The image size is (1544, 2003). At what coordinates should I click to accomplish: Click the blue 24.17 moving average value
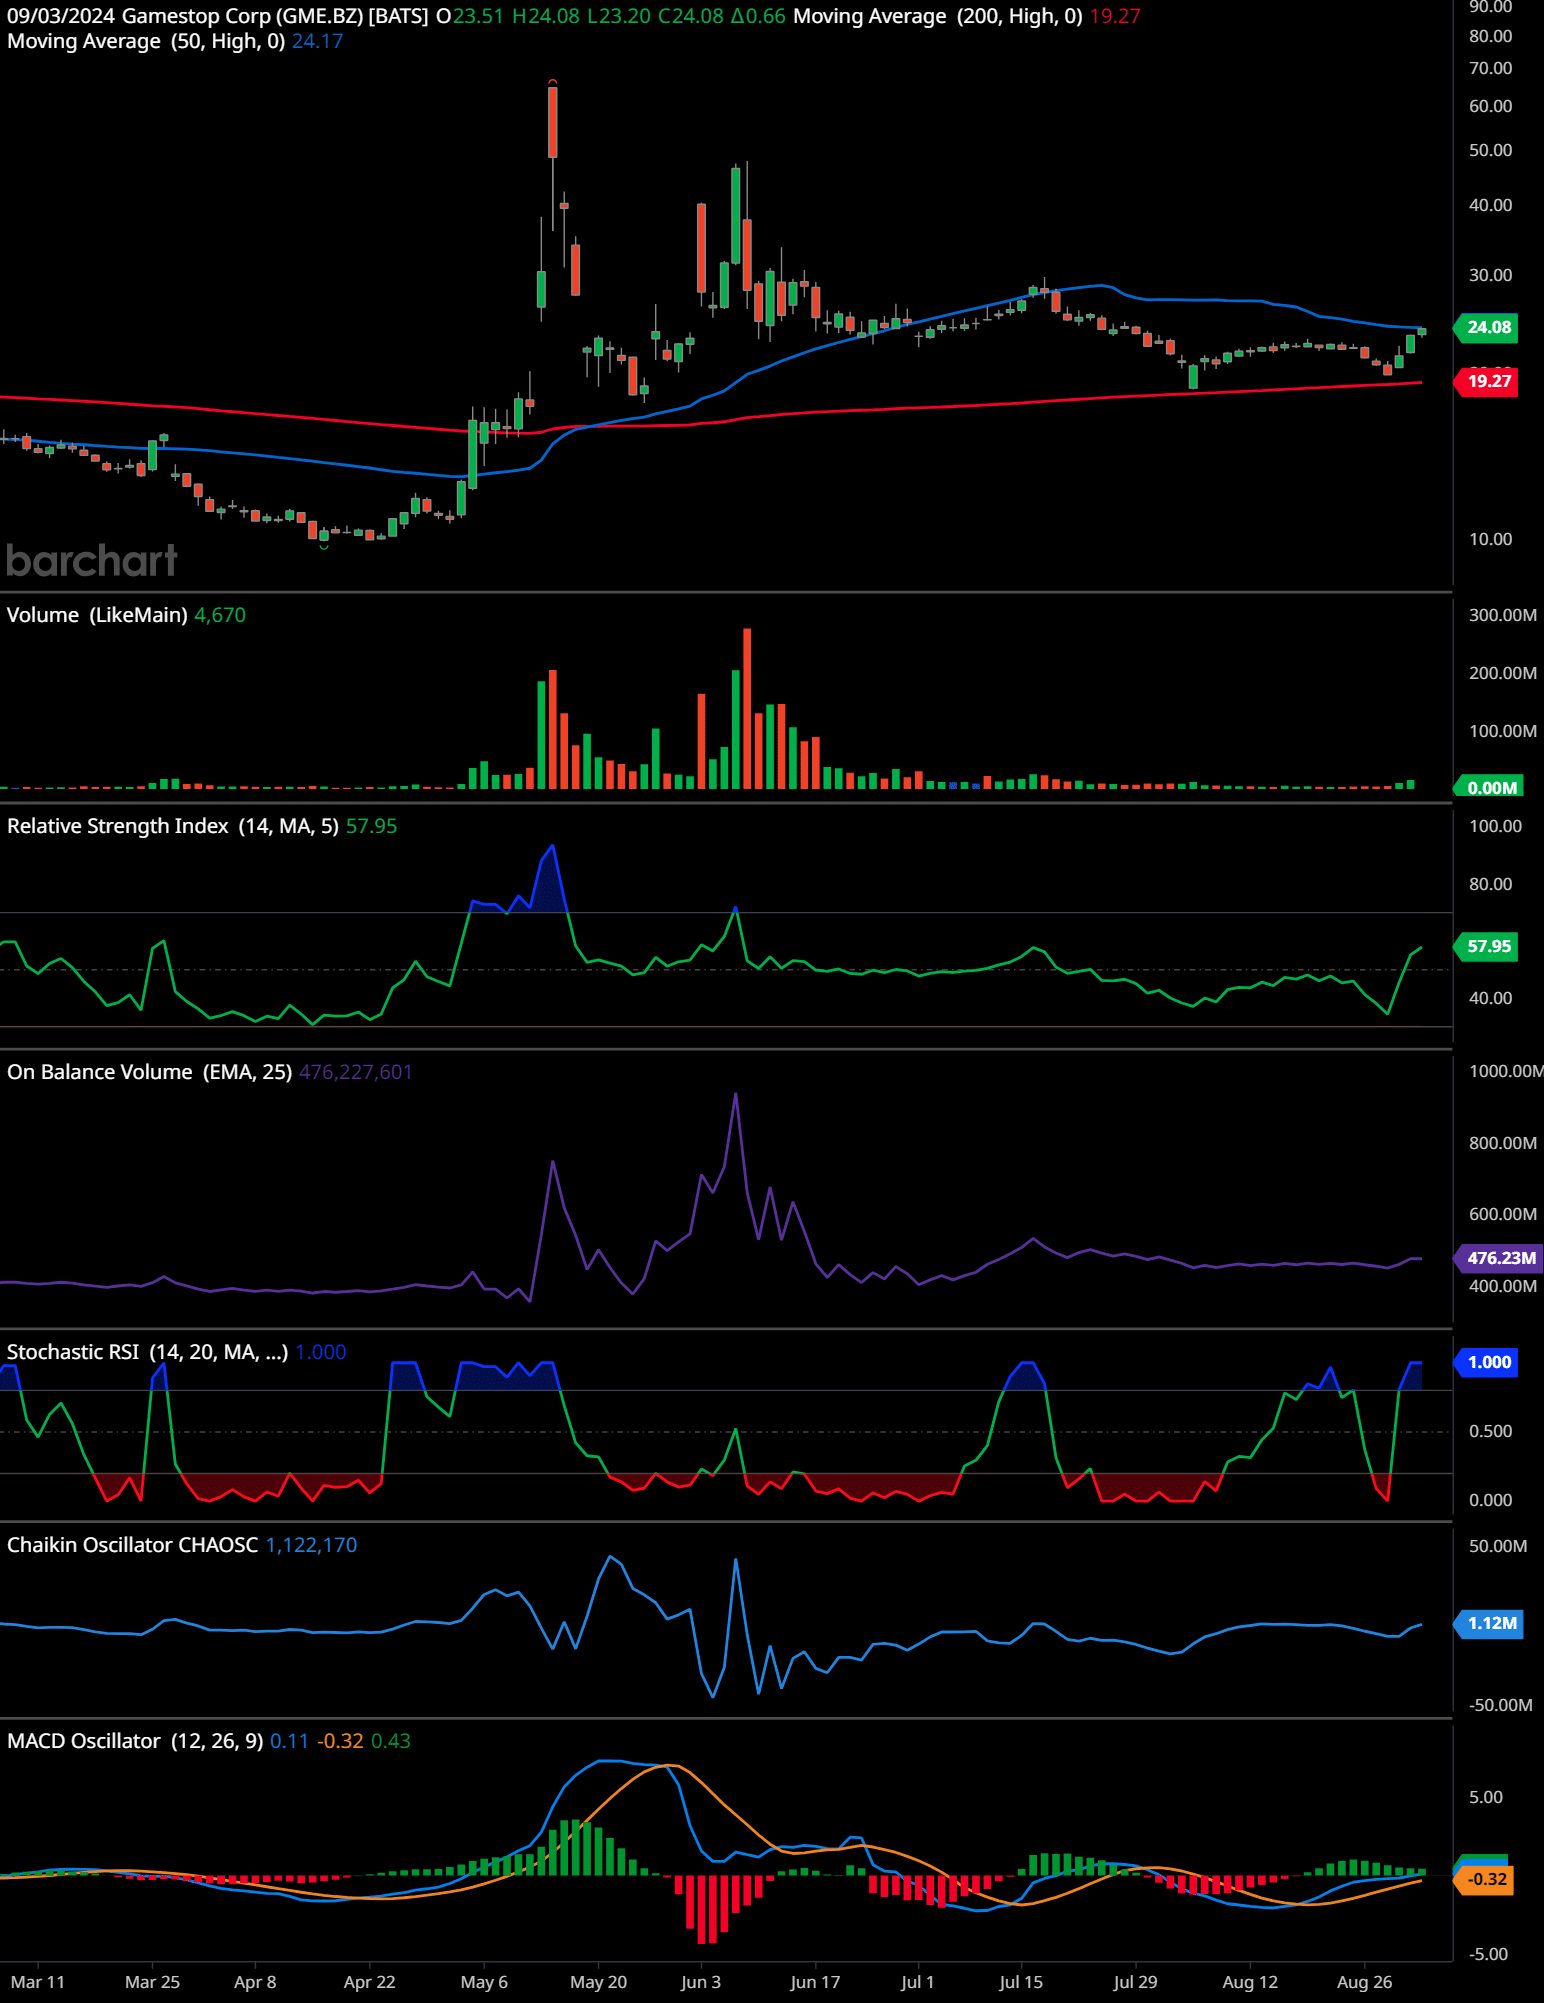pos(317,41)
